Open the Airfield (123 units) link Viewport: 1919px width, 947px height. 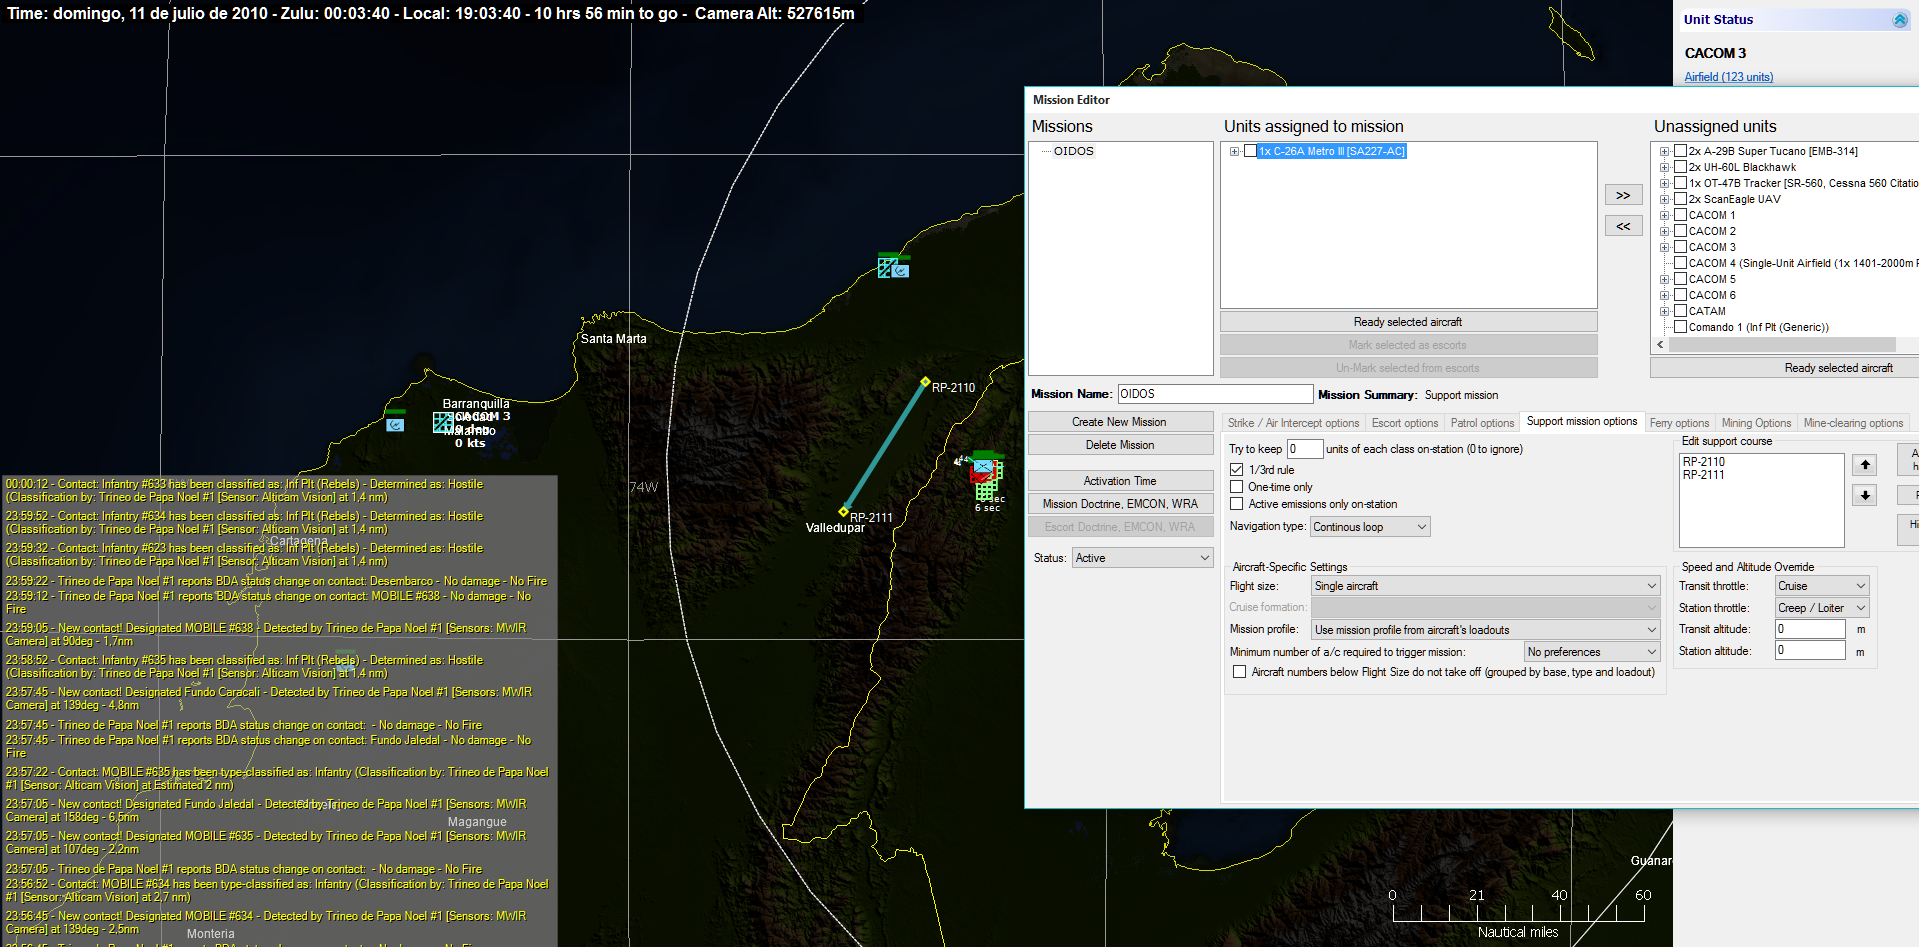pyautogui.click(x=1728, y=77)
